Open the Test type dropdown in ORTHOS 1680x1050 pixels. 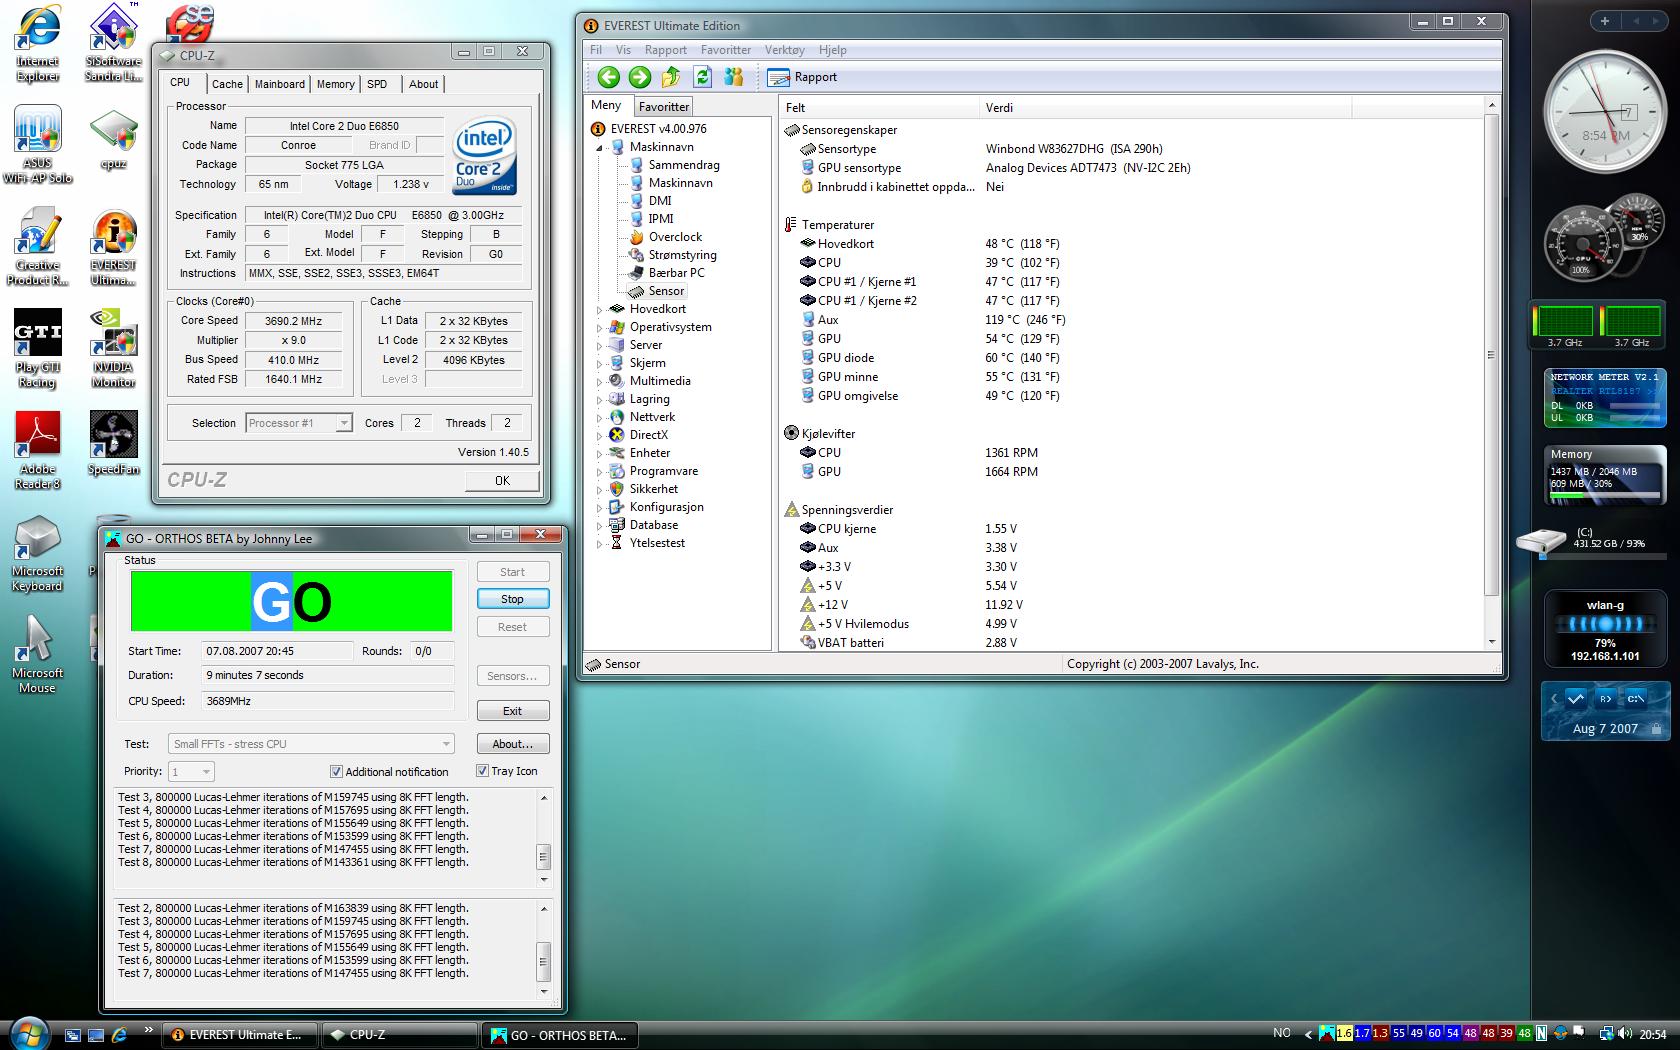311,744
